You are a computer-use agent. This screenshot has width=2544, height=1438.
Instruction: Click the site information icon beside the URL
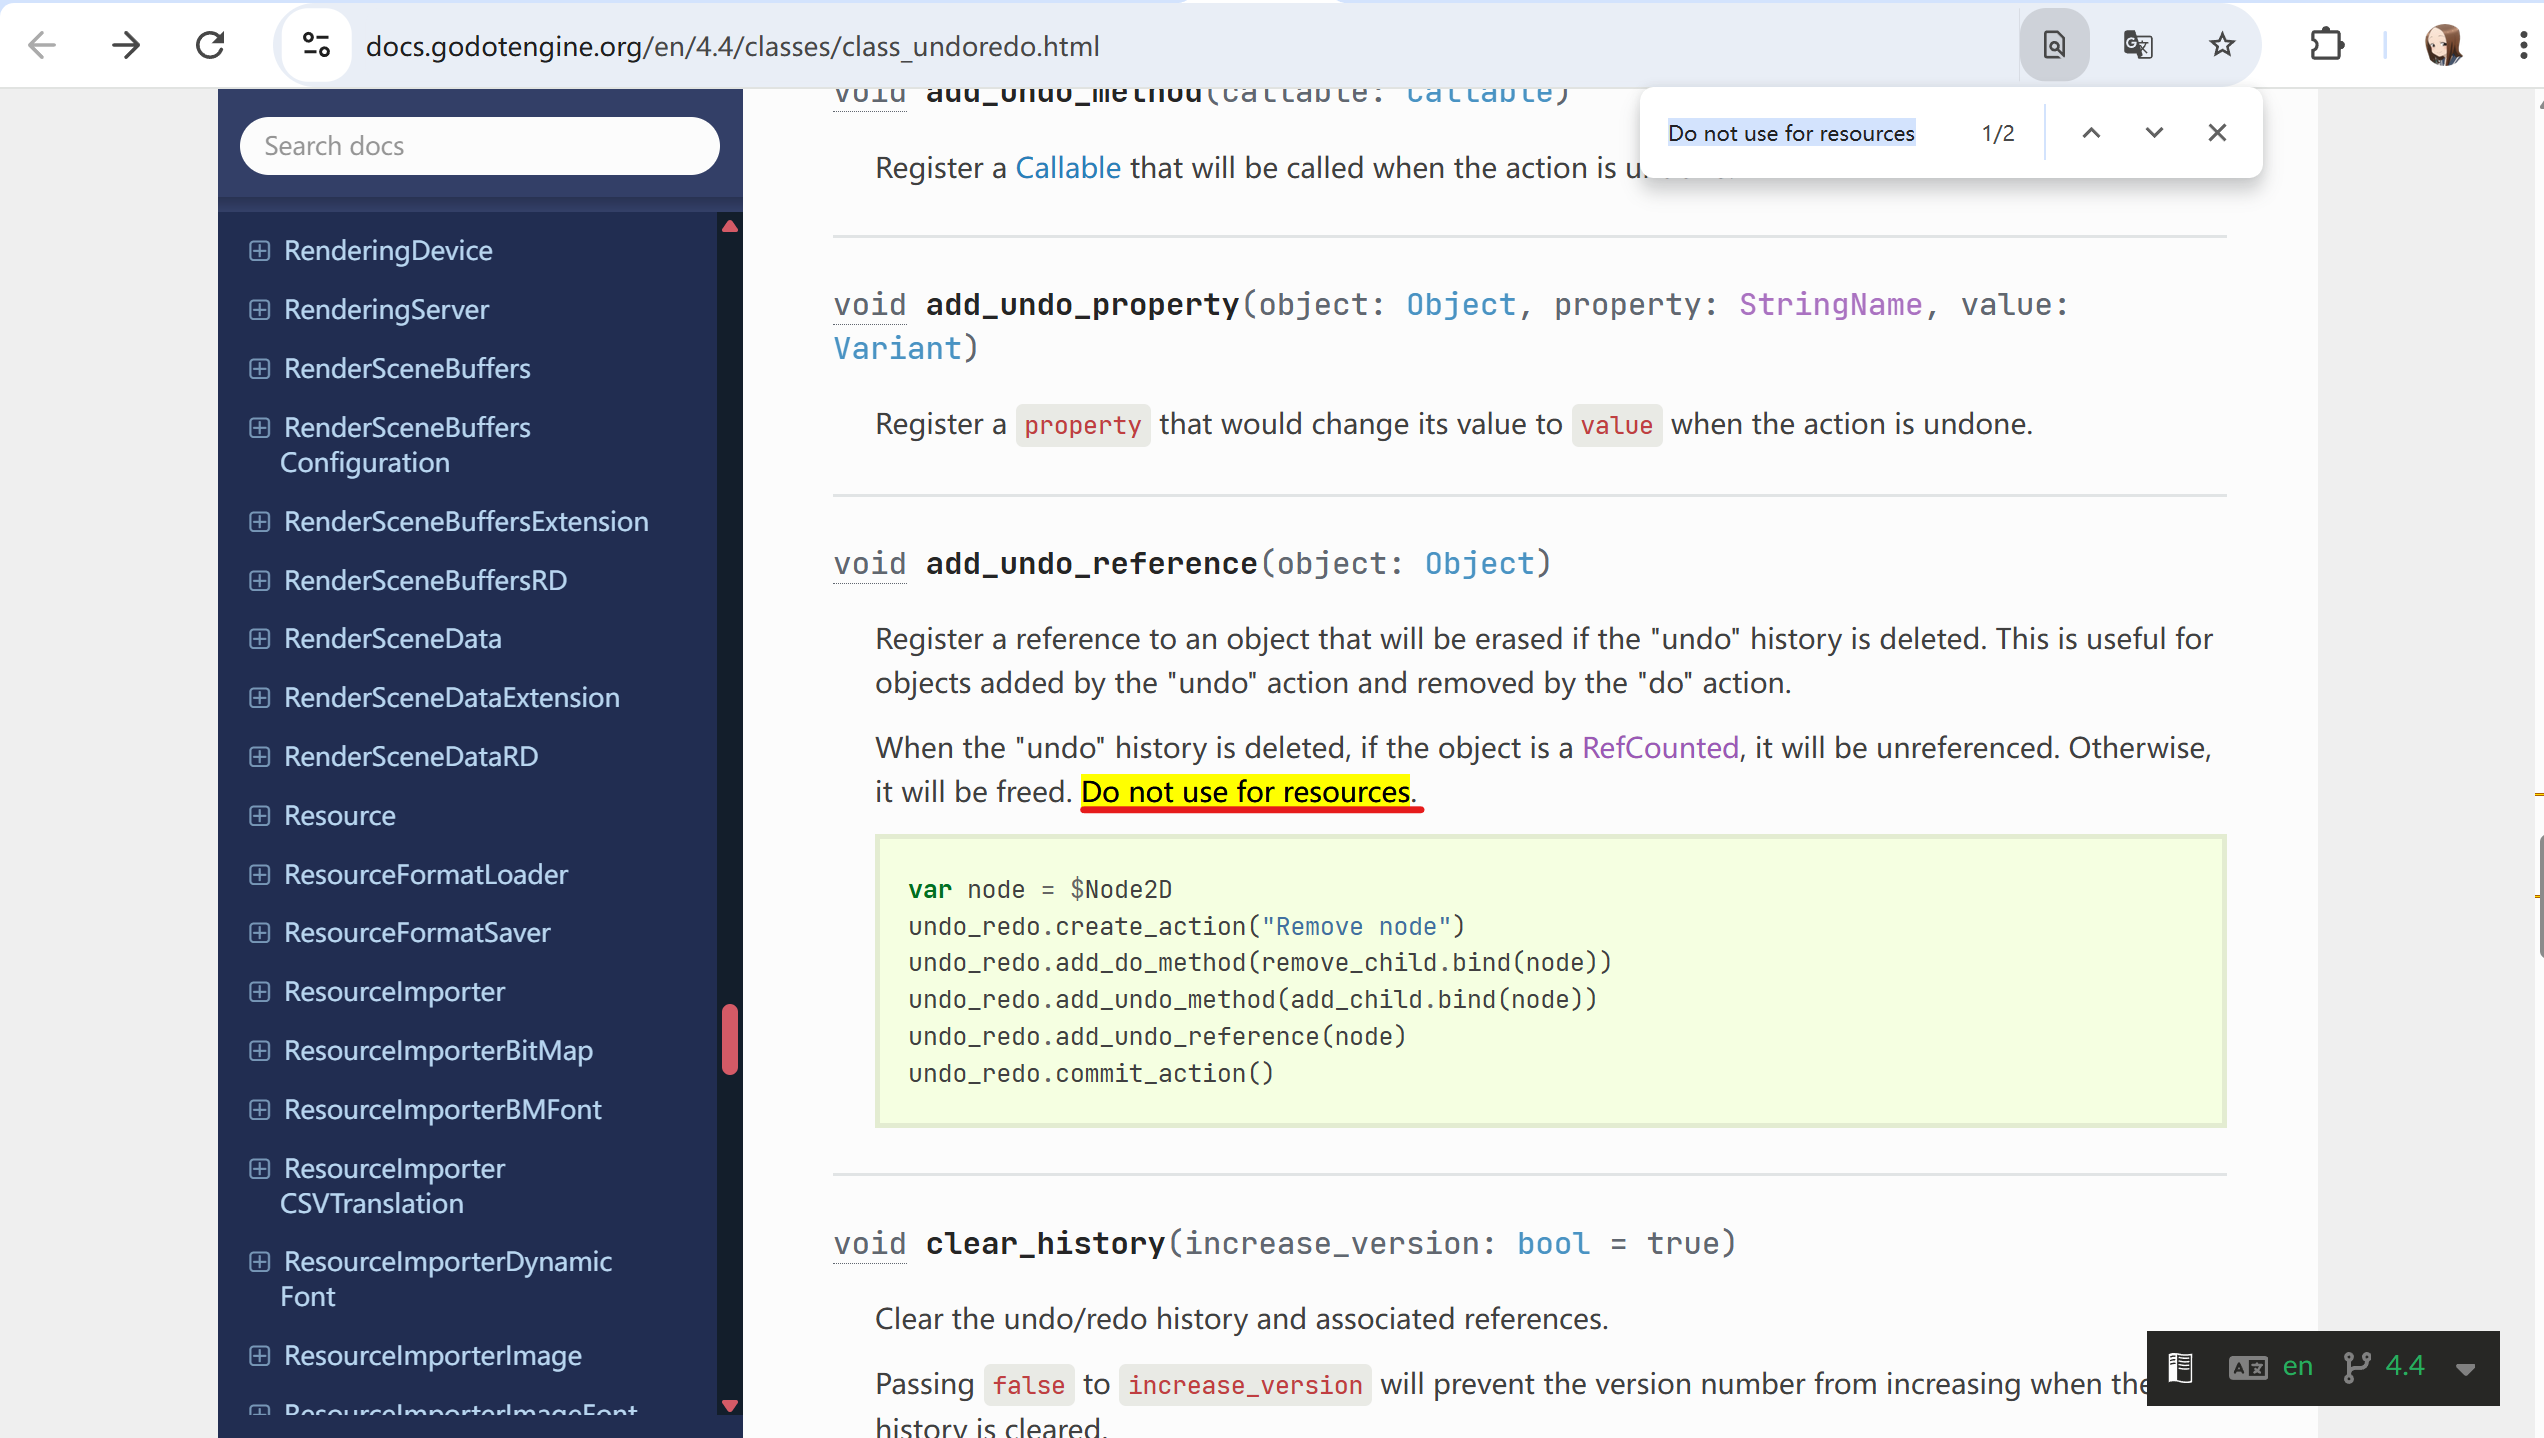316,44
